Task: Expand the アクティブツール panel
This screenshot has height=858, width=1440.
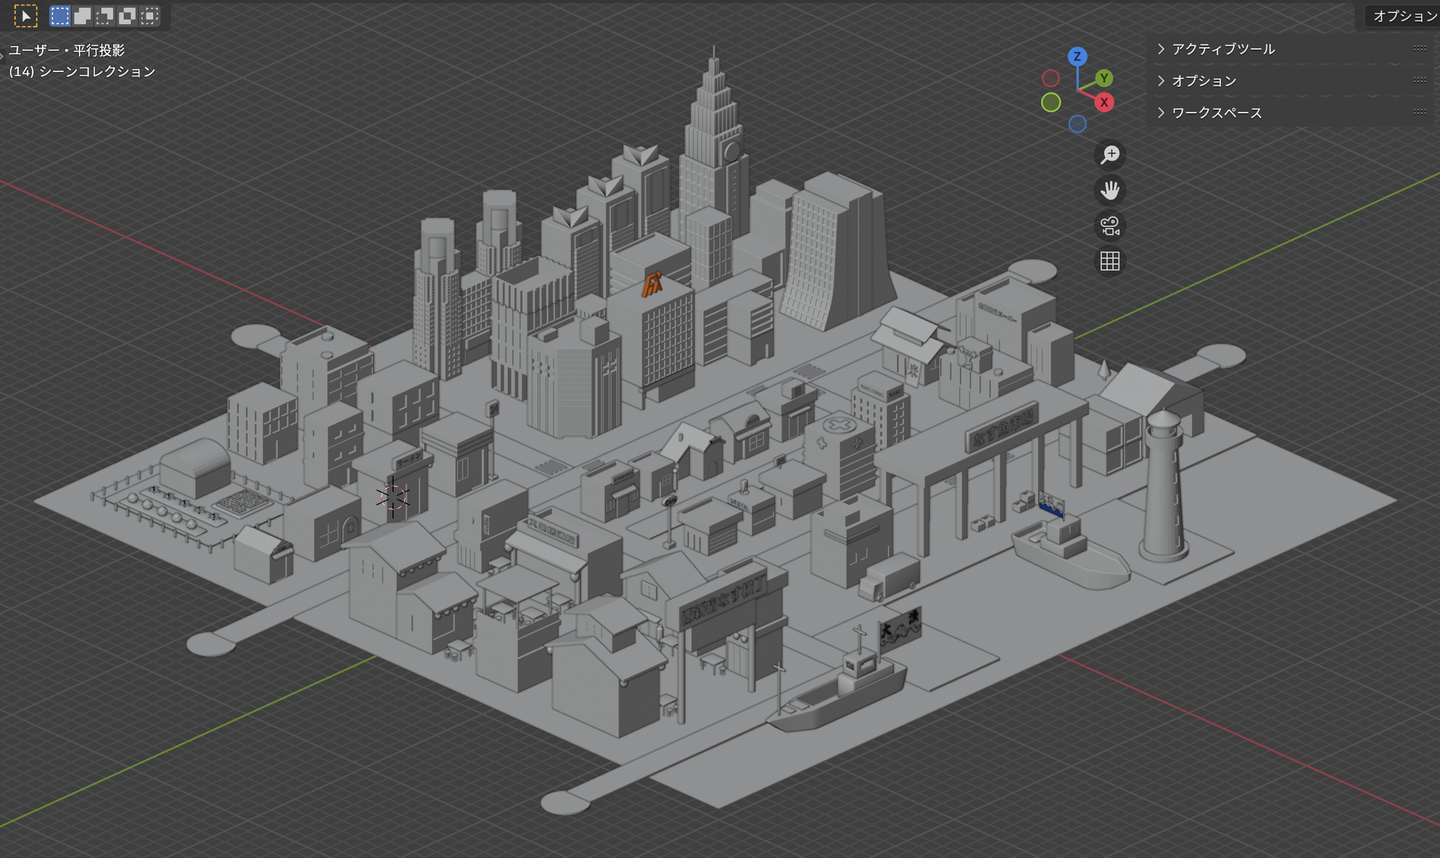Action: pos(1222,49)
